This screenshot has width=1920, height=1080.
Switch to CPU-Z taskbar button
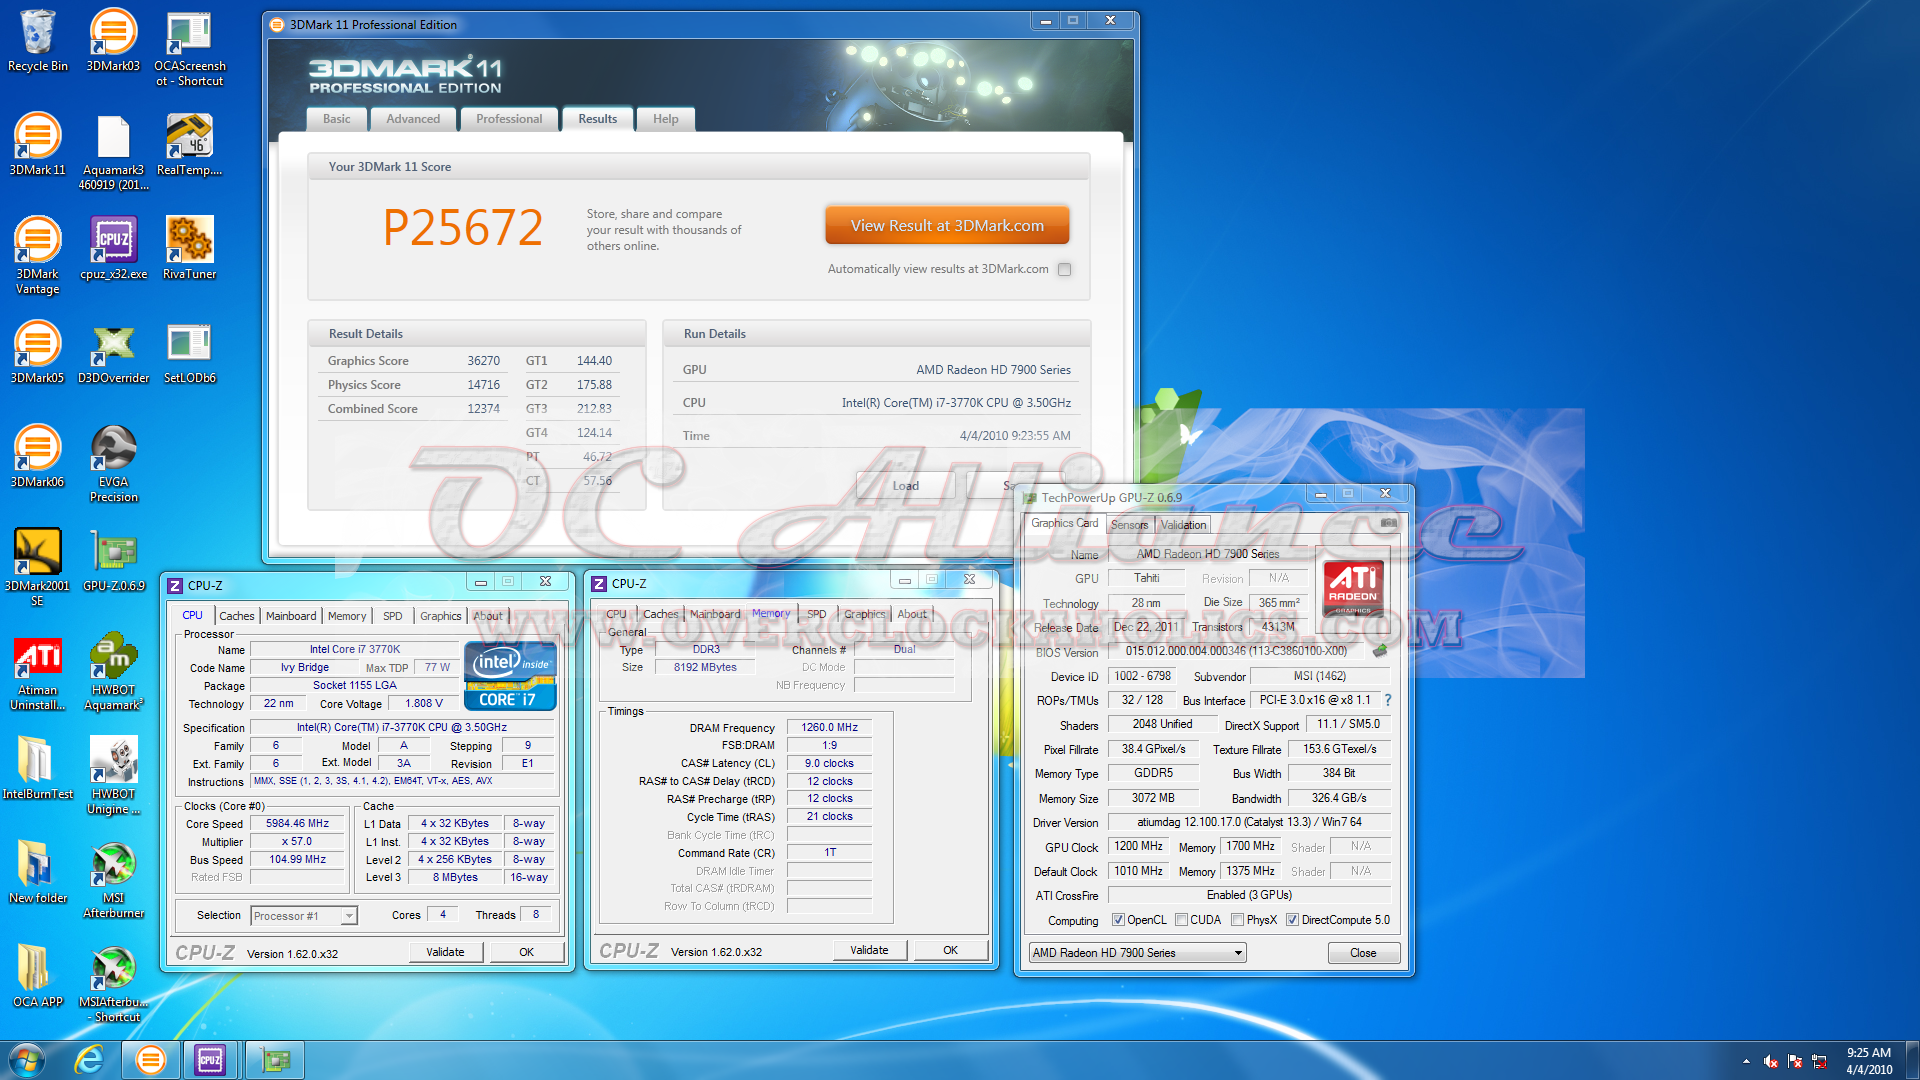pyautogui.click(x=210, y=1060)
